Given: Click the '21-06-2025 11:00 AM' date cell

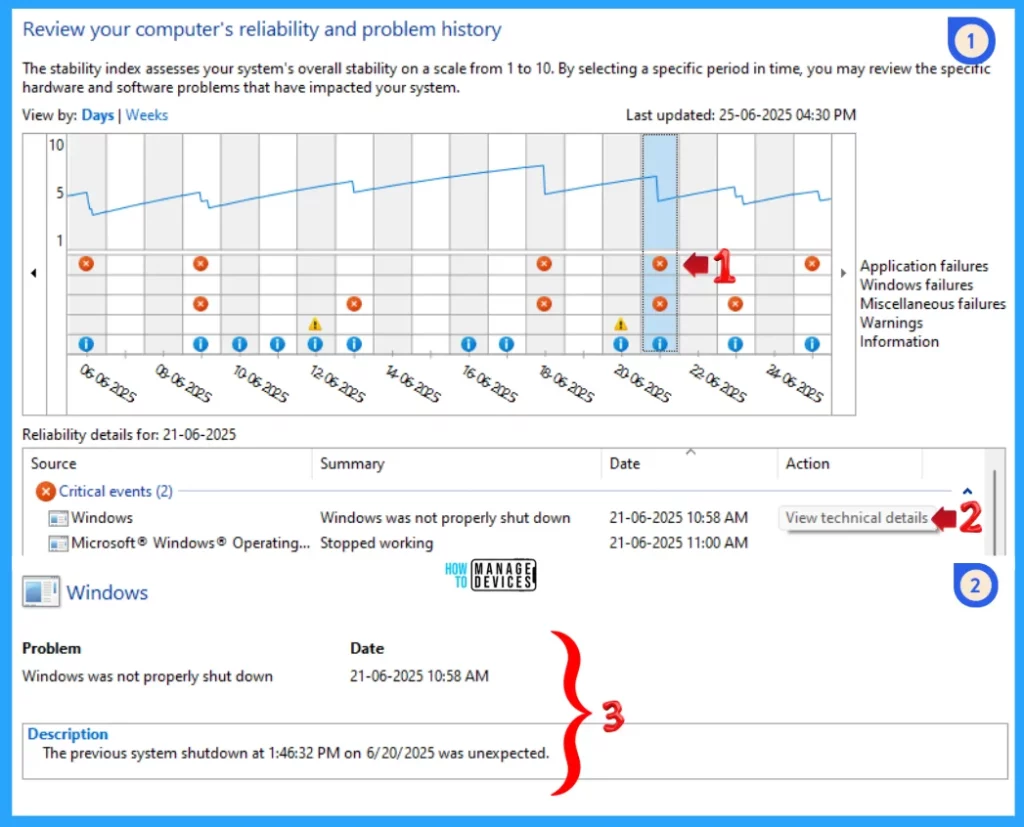Looking at the screenshot, I should pyautogui.click(x=679, y=543).
